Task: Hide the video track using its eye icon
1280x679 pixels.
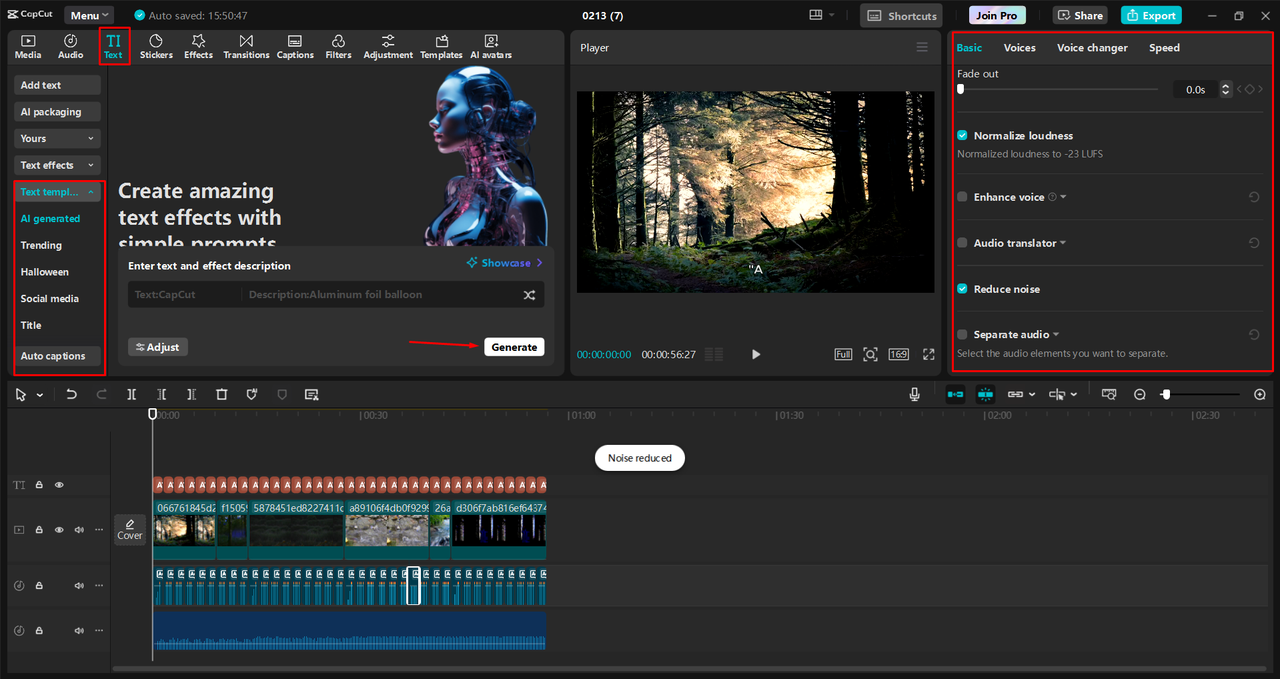Action: 59,530
